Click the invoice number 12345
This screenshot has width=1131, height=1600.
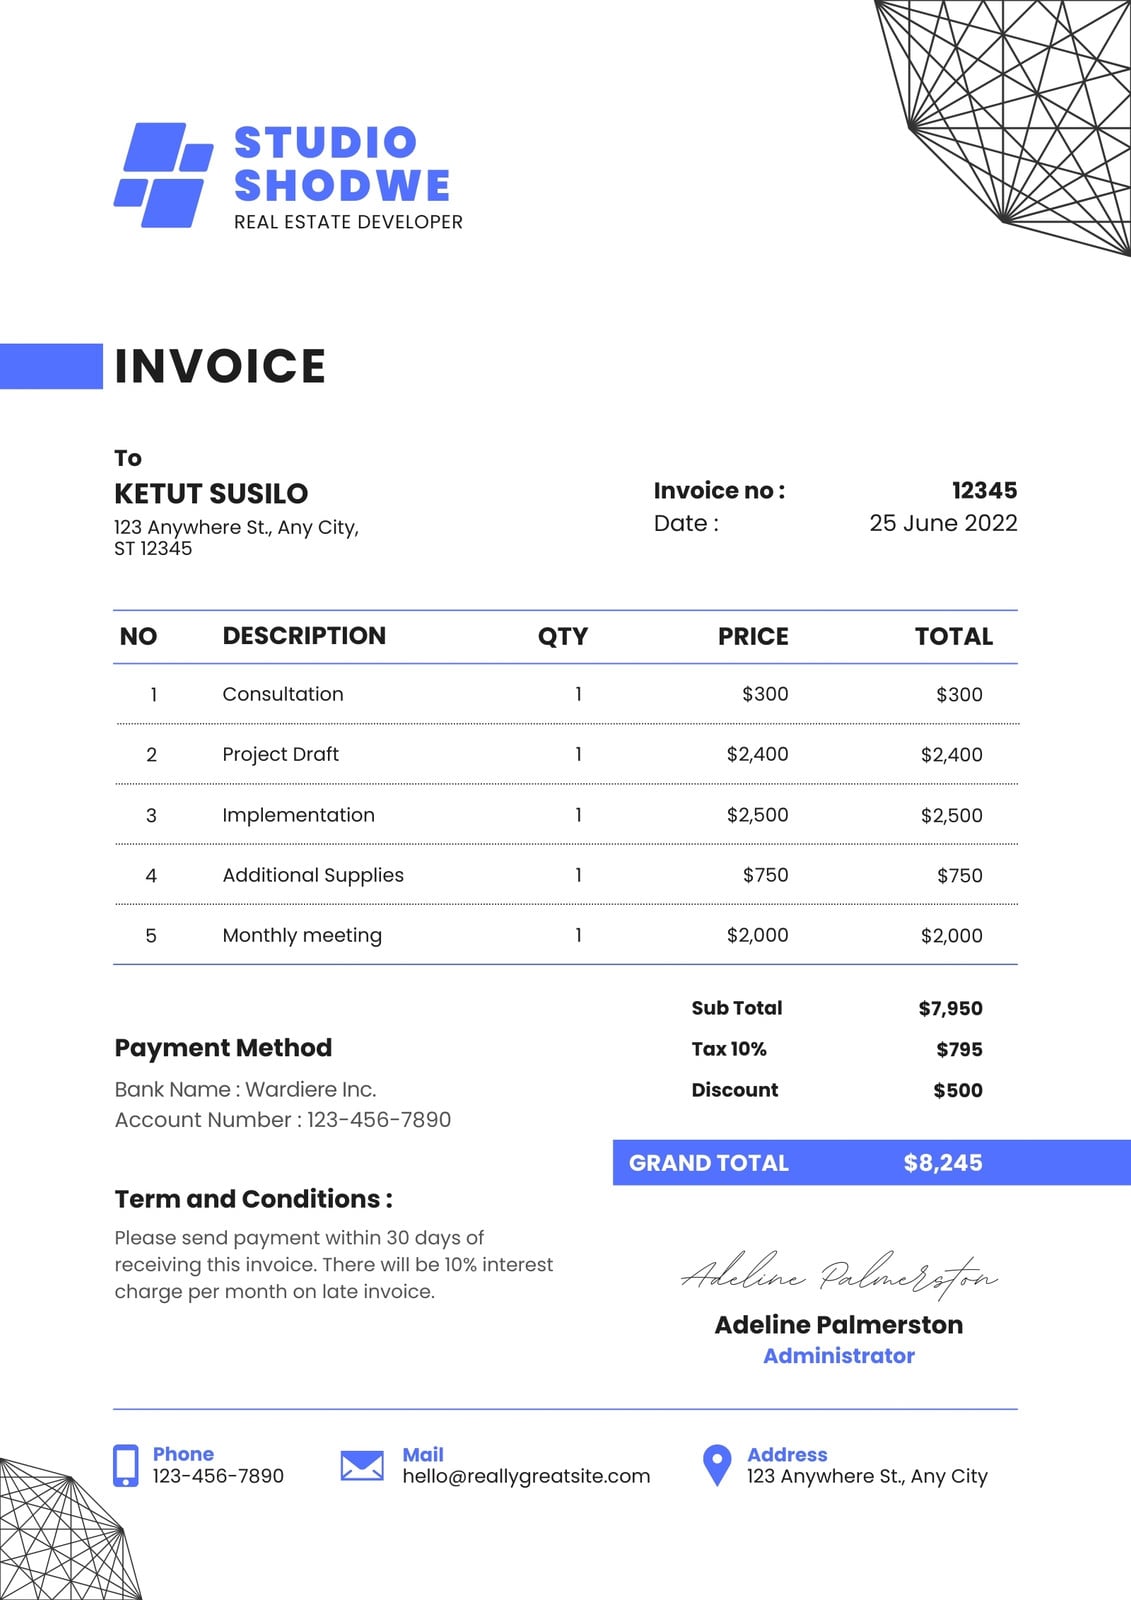tap(984, 490)
